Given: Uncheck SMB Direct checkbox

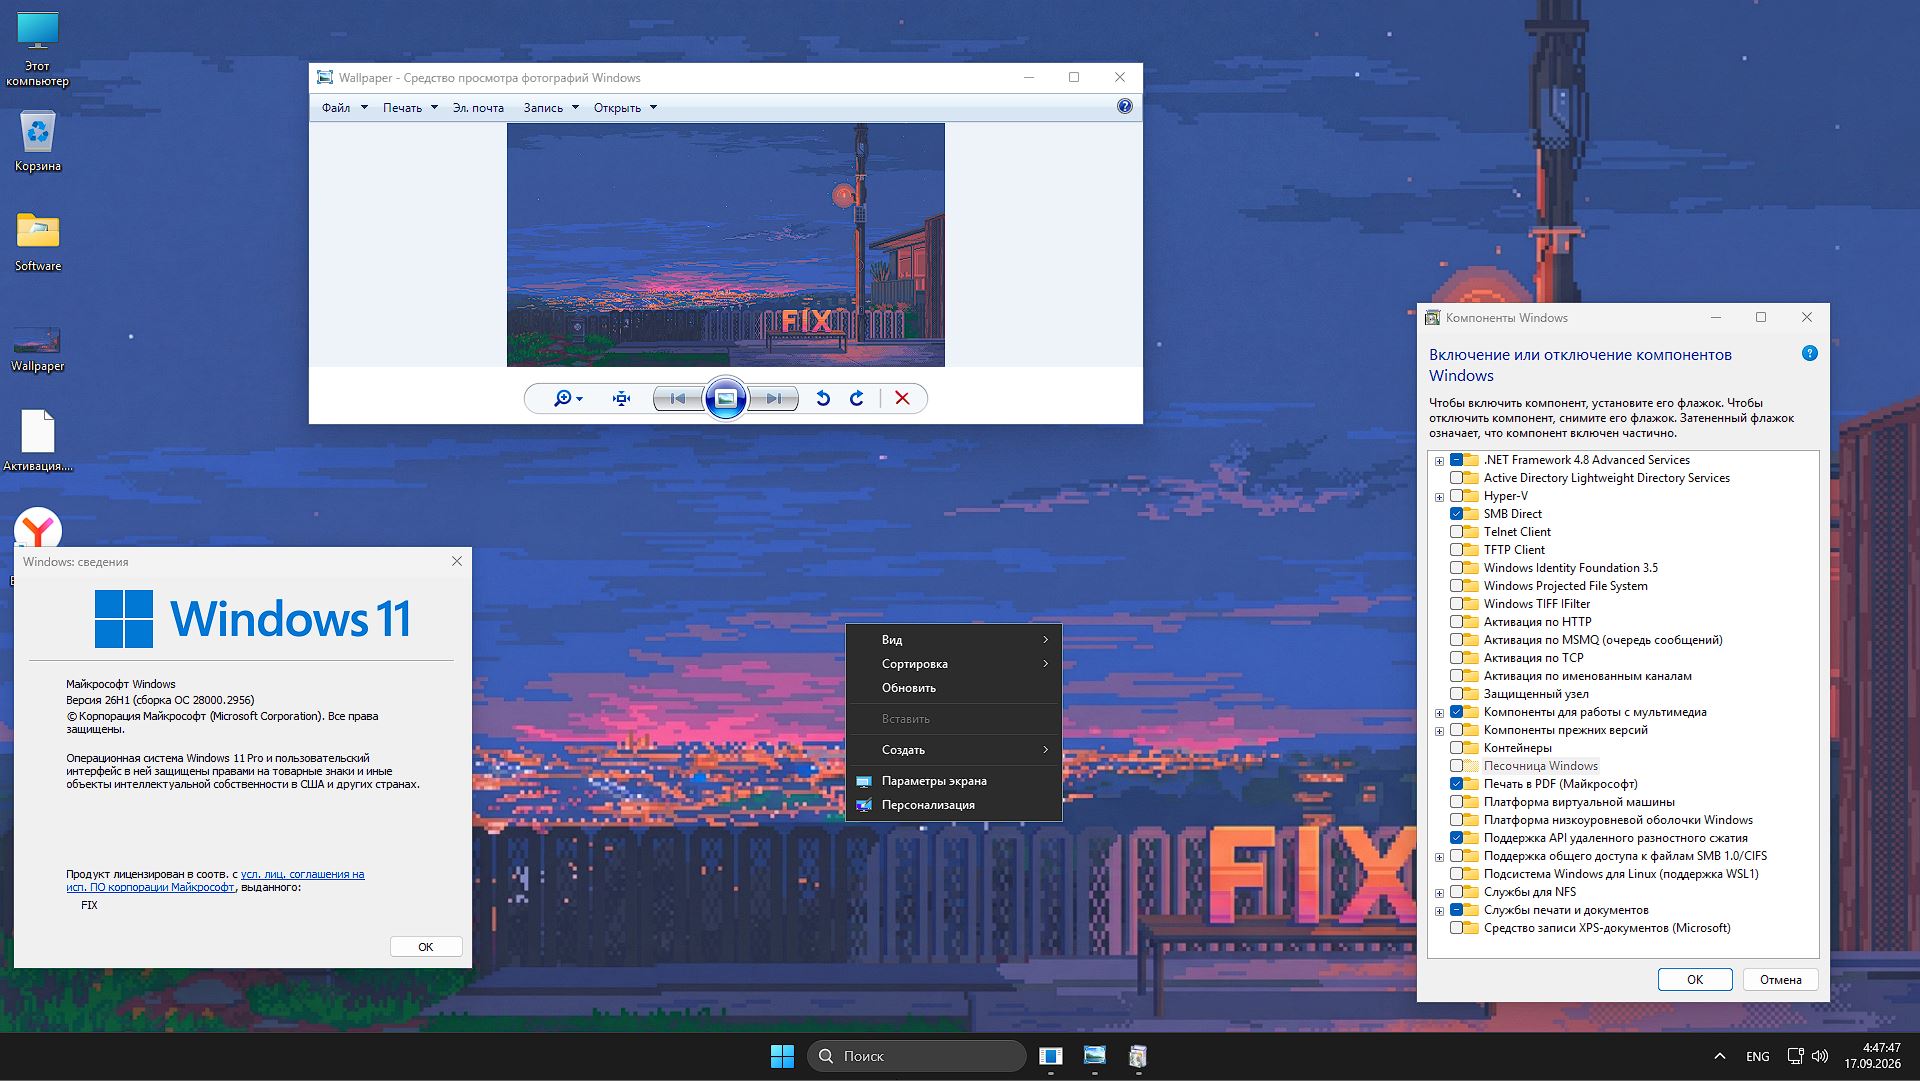Looking at the screenshot, I should click(x=1456, y=514).
